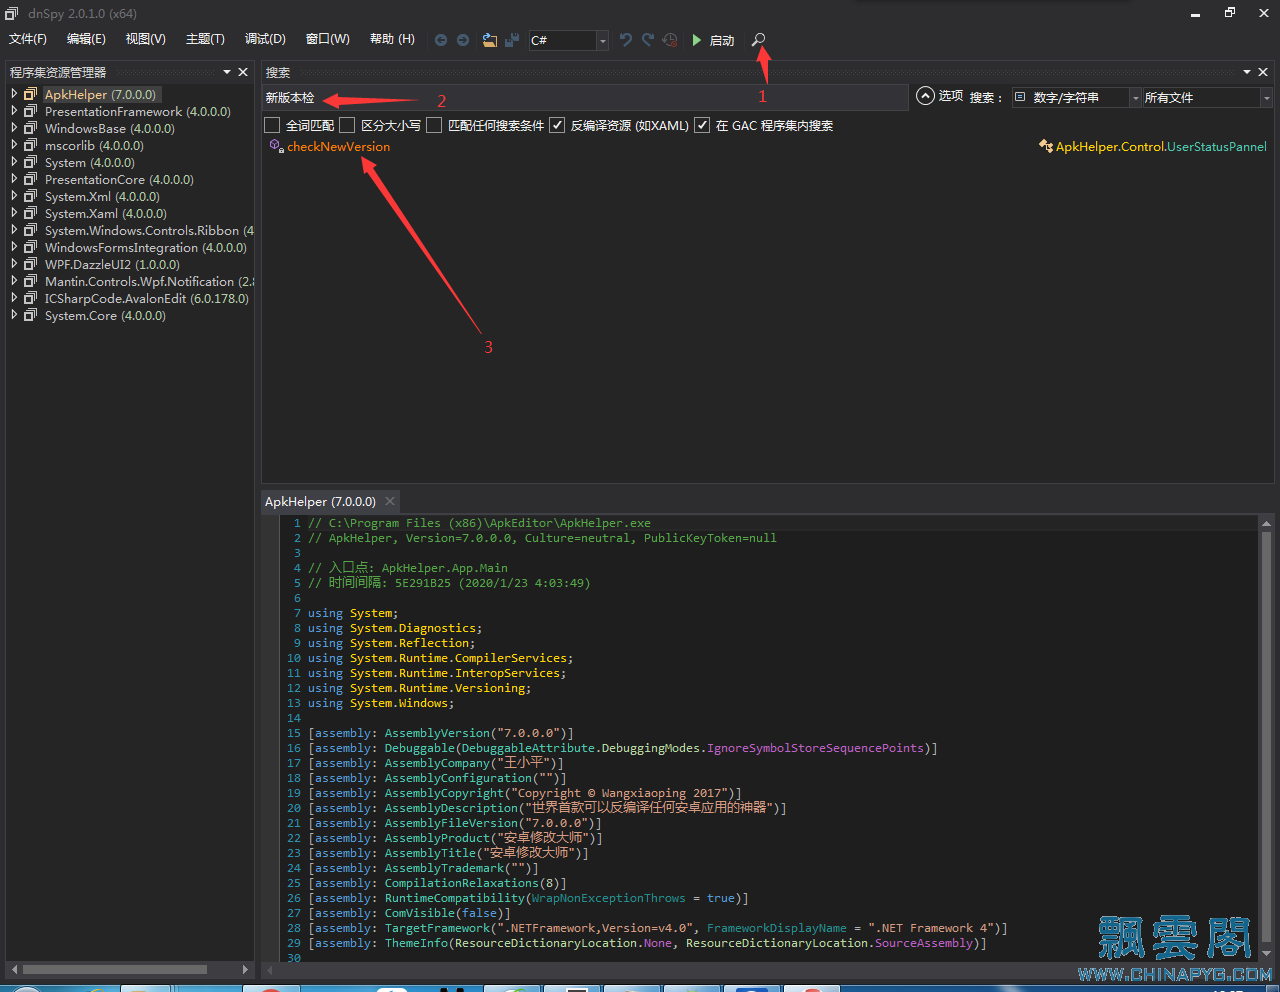This screenshot has width=1280, height=992.
Task: Uncheck 反编译资源 (如XAML) checkbox
Action: [557, 125]
